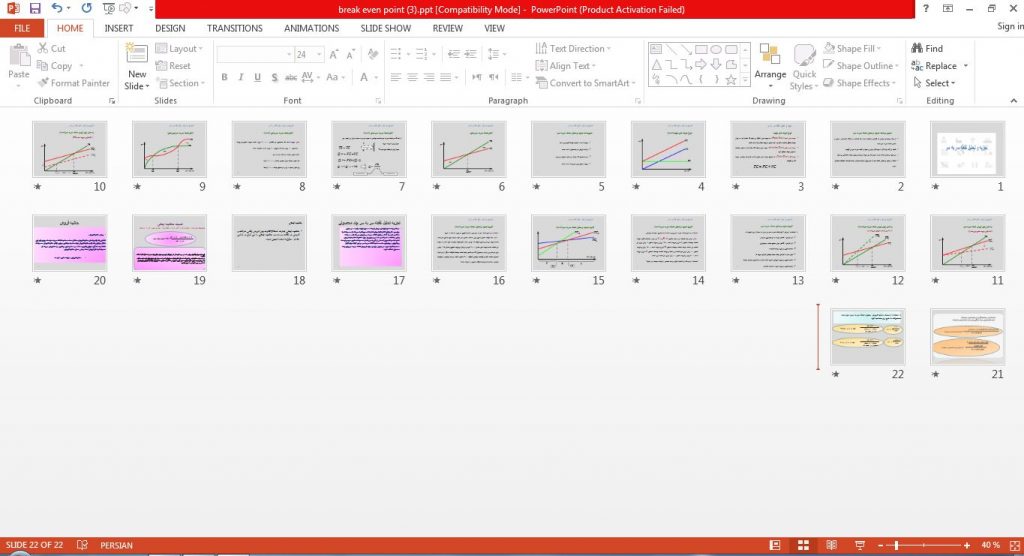Insert a New Slide
1024x556 pixels.
(x=137, y=67)
